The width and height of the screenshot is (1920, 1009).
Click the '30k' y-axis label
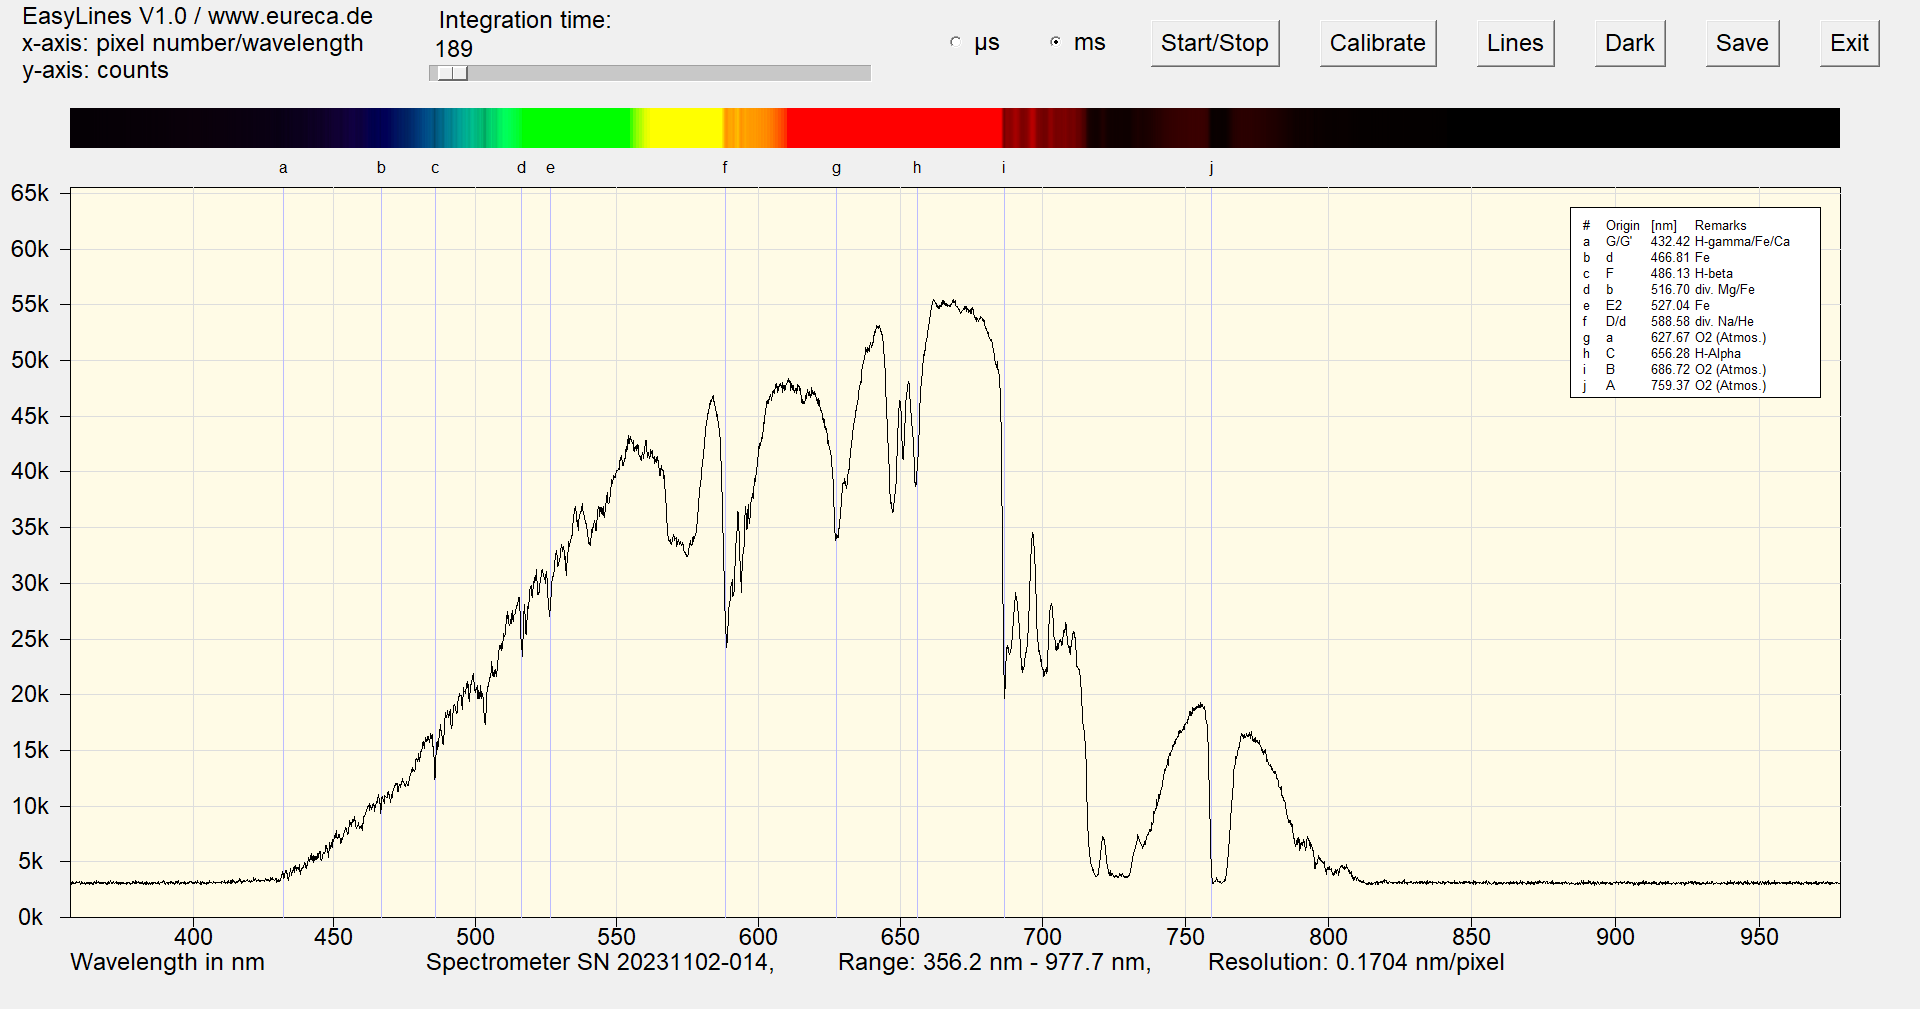tap(30, 583)
